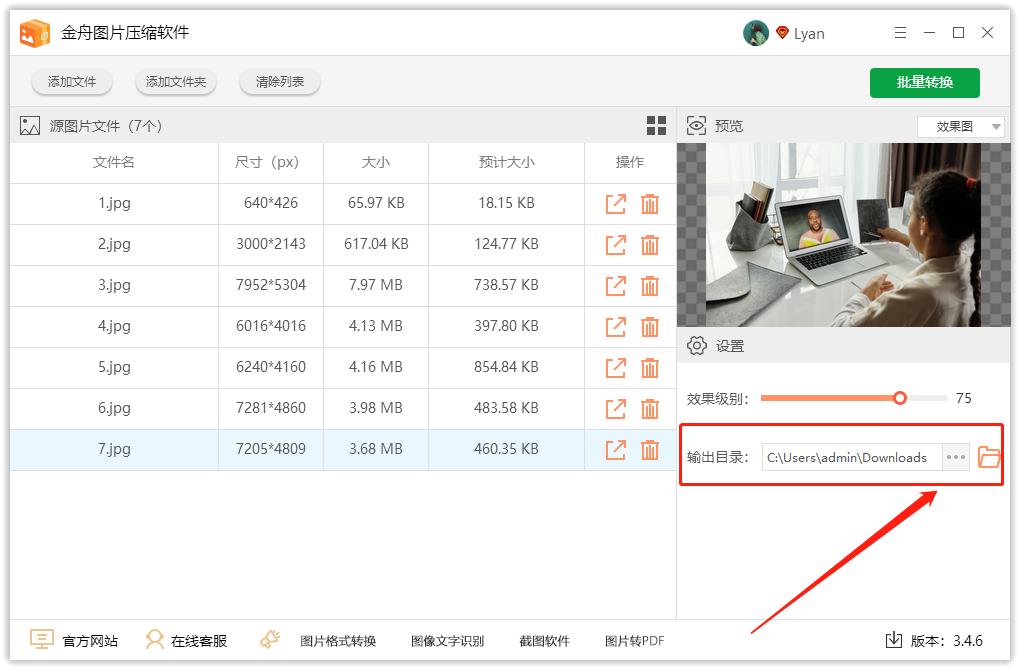The height and width of the screenshot is (670, 1020).
Task: Click 添加文件 to add files
Action: pyautogui.click(x=71, y=82)
